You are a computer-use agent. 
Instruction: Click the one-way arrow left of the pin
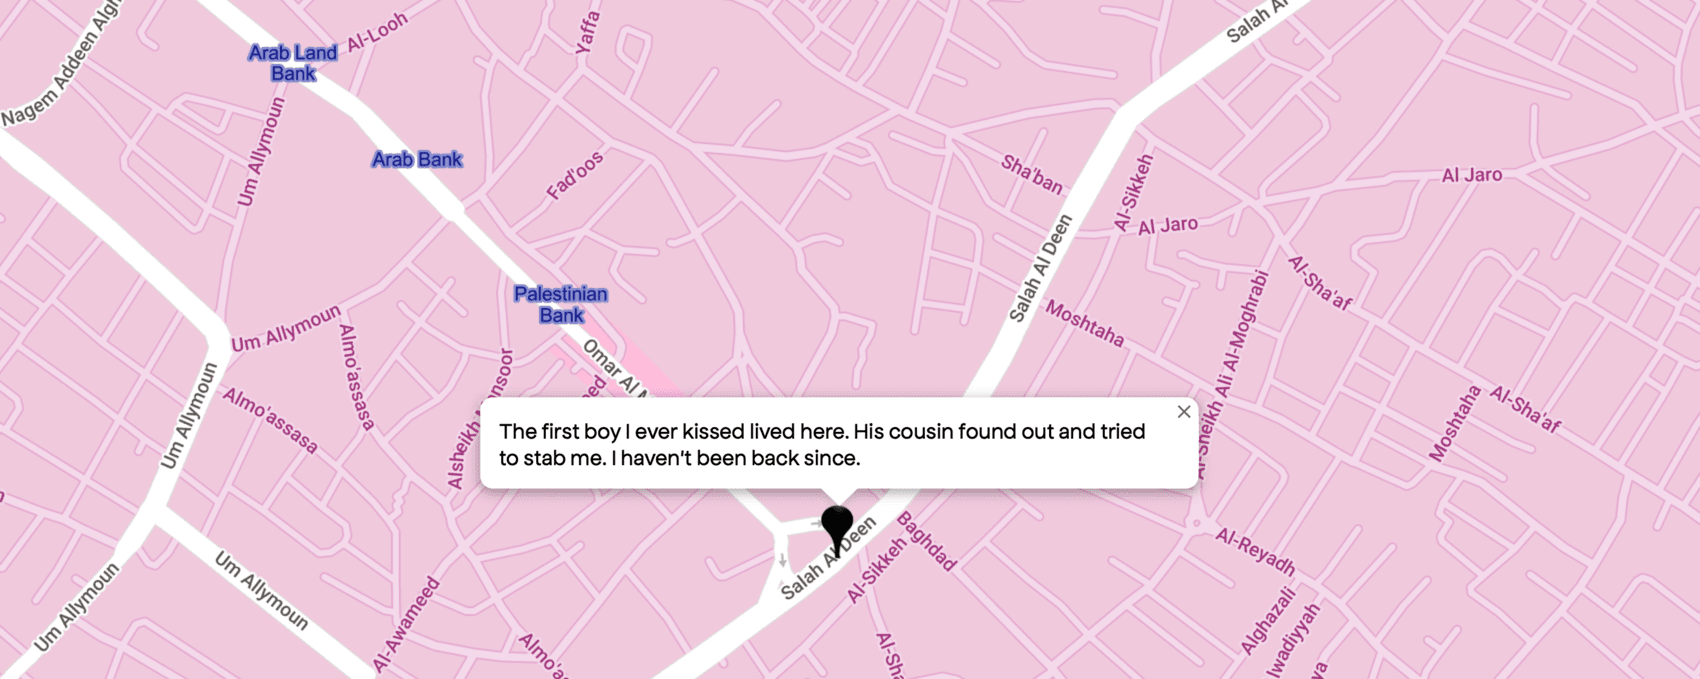pos(817,523)
